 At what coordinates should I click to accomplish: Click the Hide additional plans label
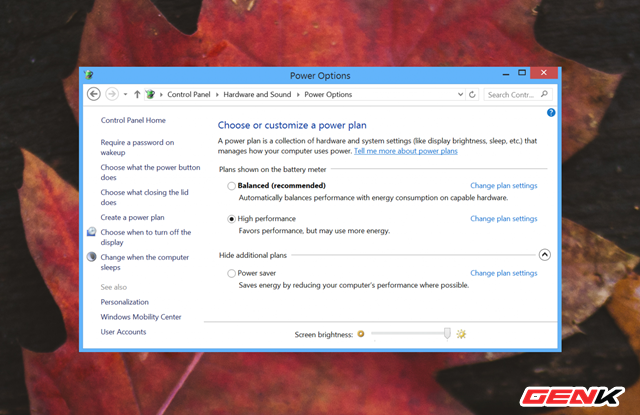[x=253, y=255]
